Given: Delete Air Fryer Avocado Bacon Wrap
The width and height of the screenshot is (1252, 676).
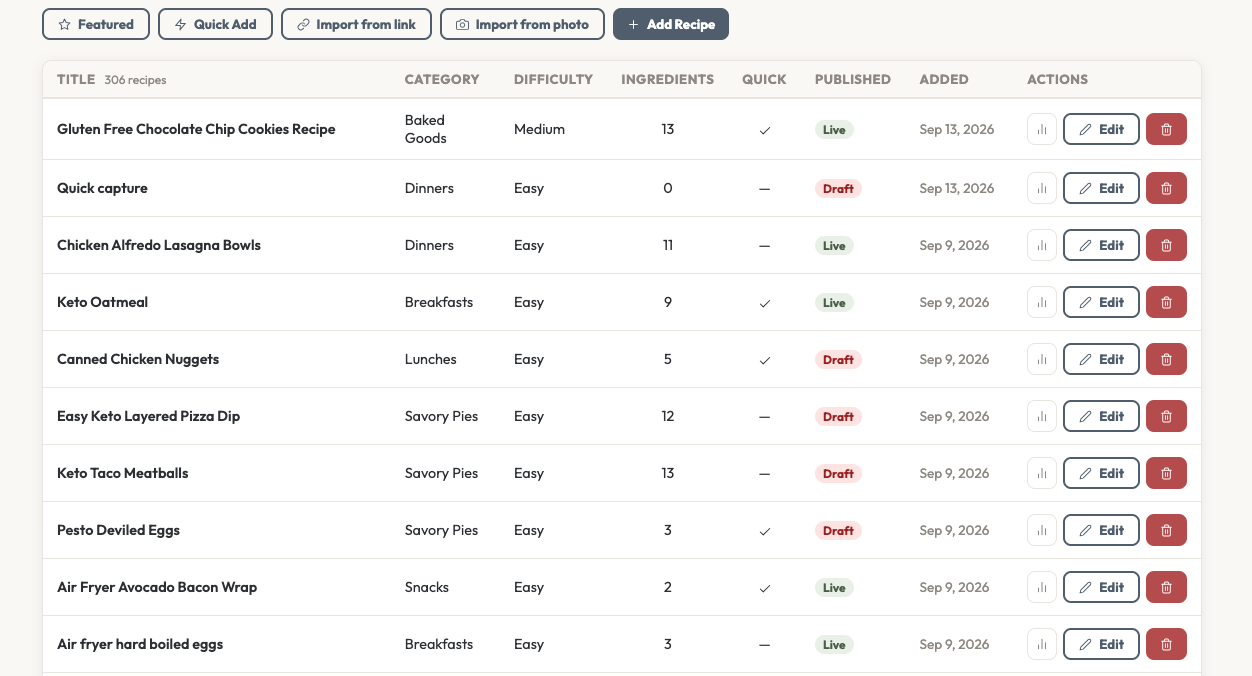Looking at the screenshot, I should click(1166, 587).
